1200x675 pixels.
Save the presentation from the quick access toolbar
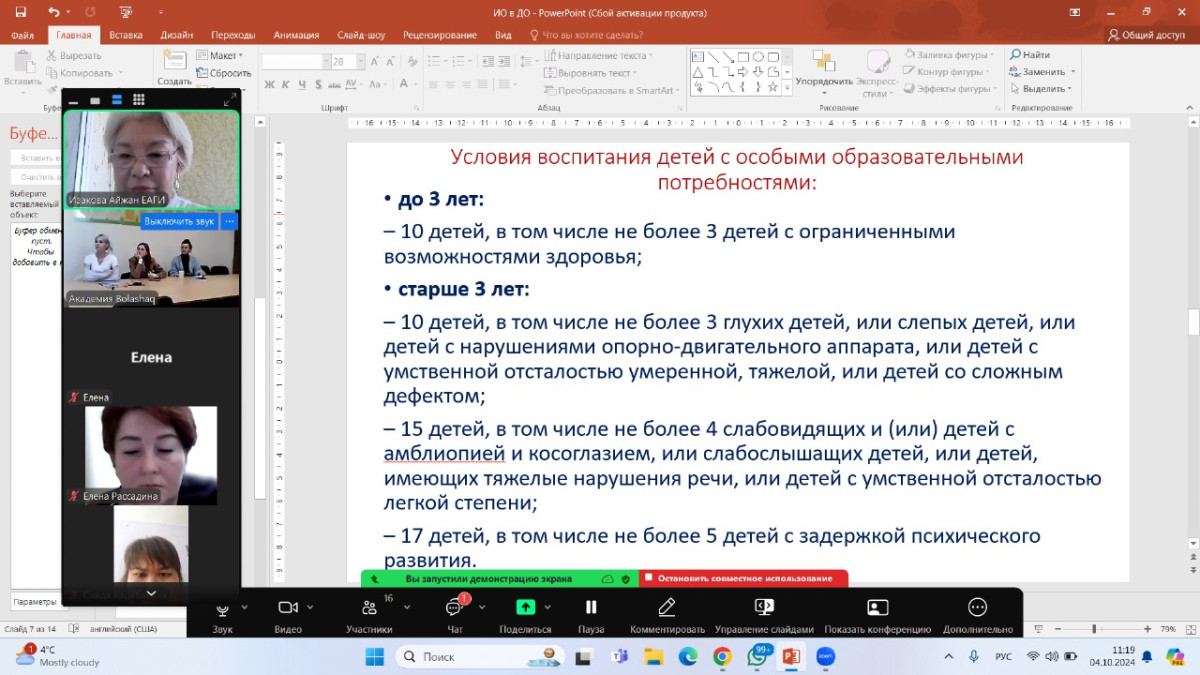pyautogui.click(x=21, y=12)
